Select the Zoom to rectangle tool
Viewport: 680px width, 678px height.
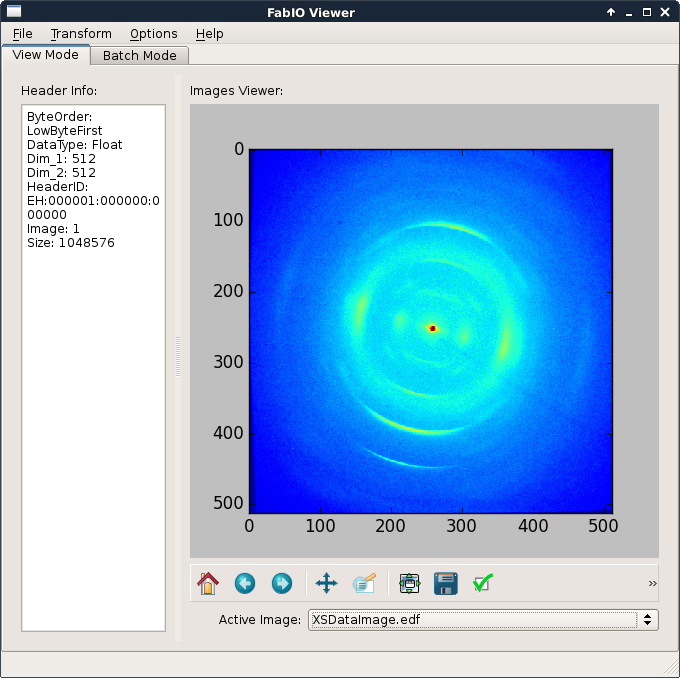[364, 583]
